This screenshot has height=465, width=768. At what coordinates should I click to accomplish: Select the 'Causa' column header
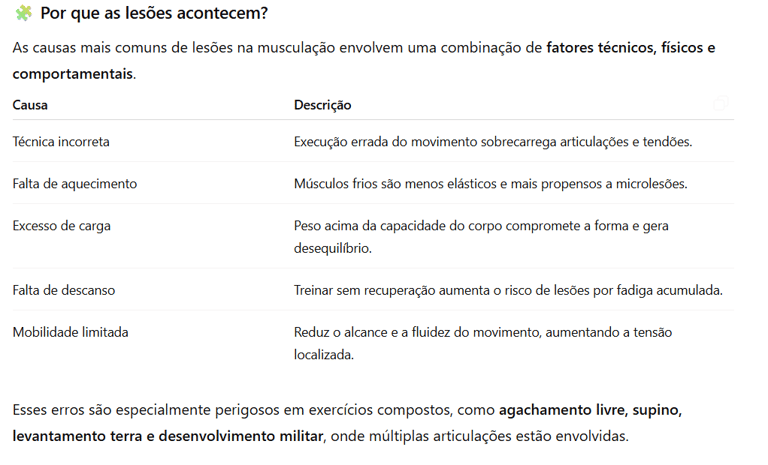point(30,105)
